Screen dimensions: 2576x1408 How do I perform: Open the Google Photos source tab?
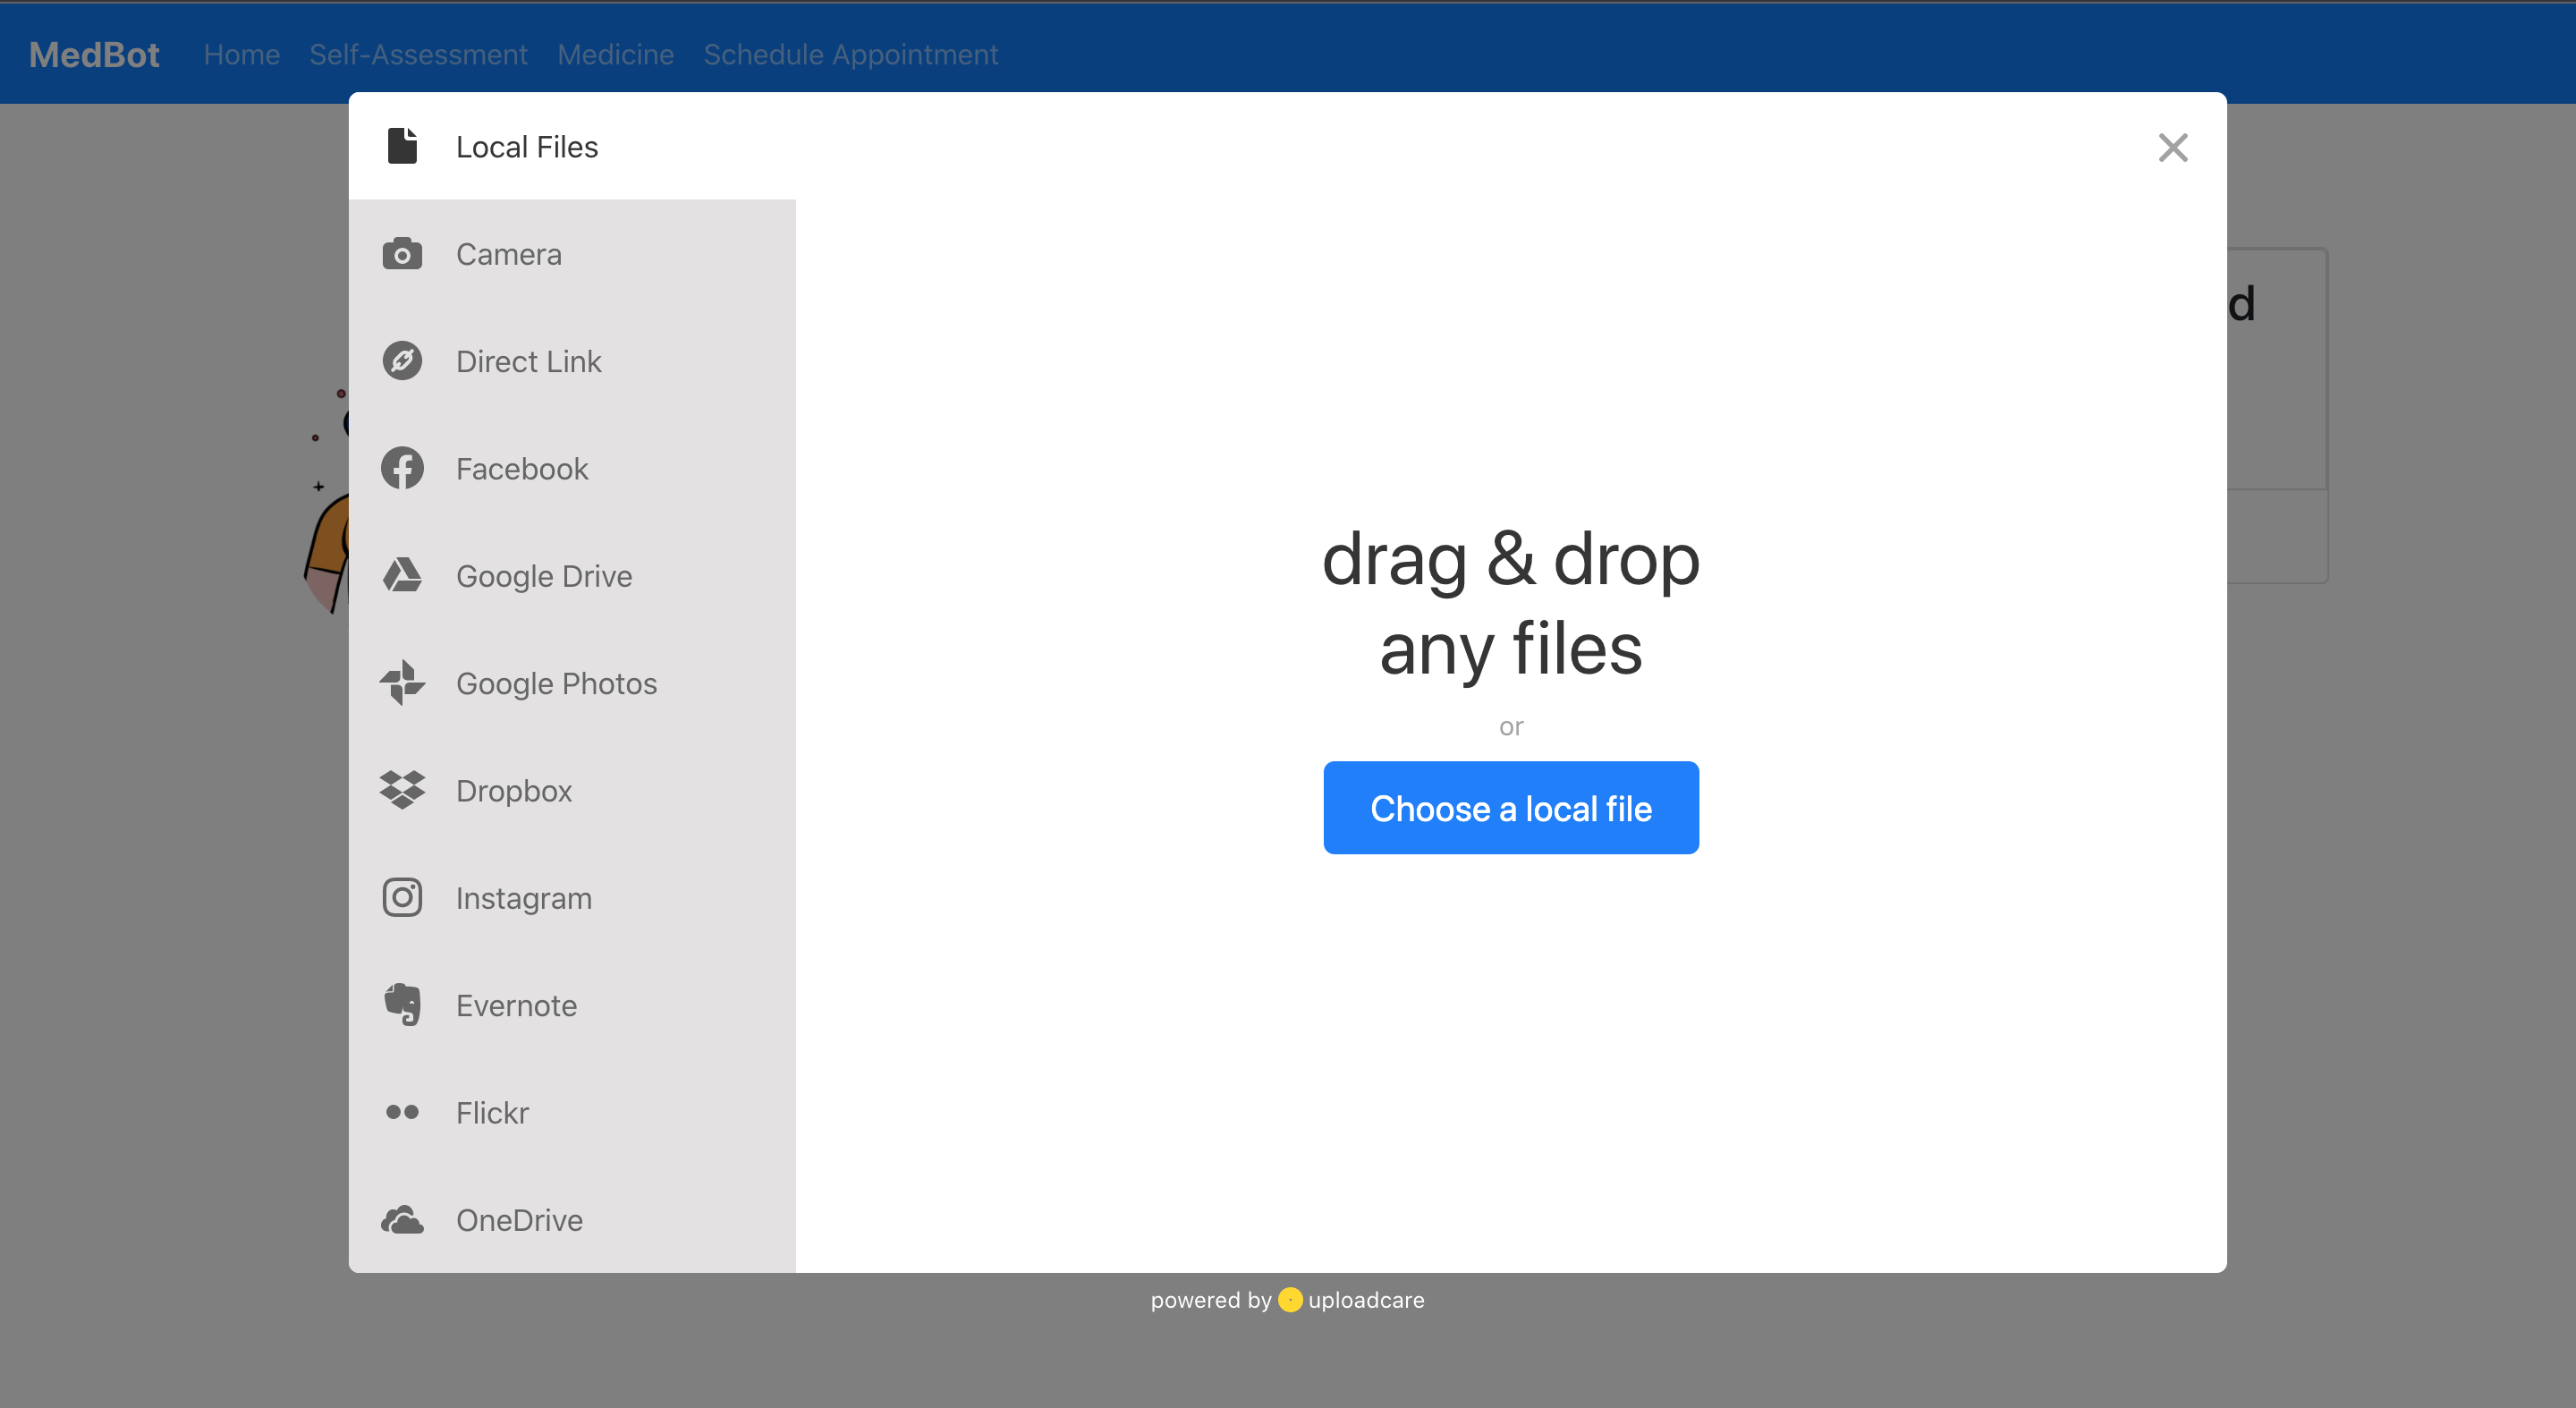click(x=556, y=683)
